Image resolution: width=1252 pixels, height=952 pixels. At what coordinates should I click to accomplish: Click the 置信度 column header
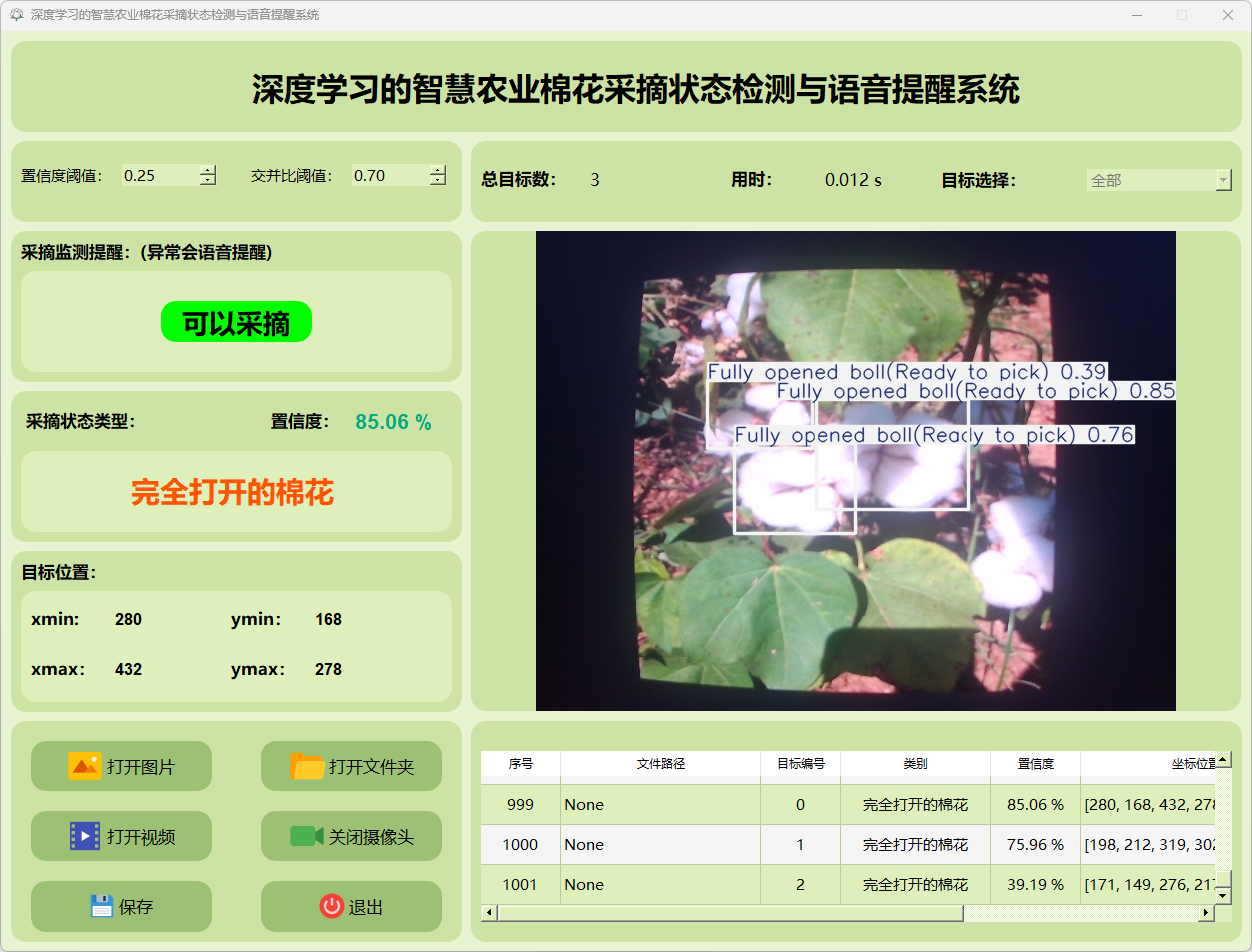pos(1035,763)
